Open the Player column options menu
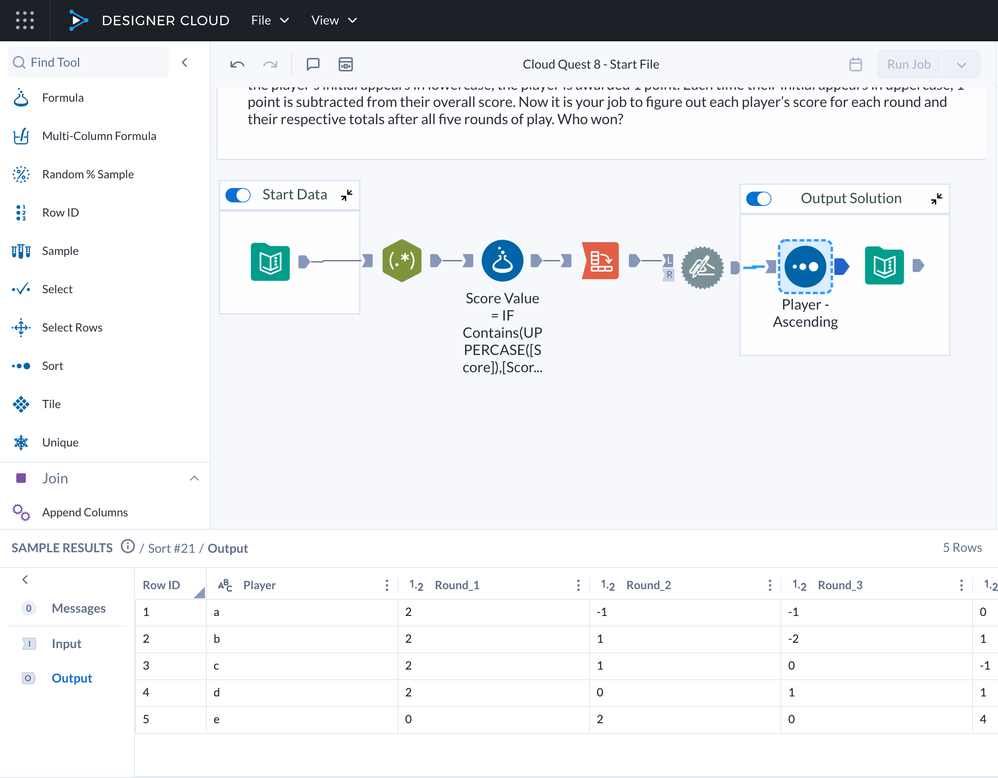 tap(387, 585)
